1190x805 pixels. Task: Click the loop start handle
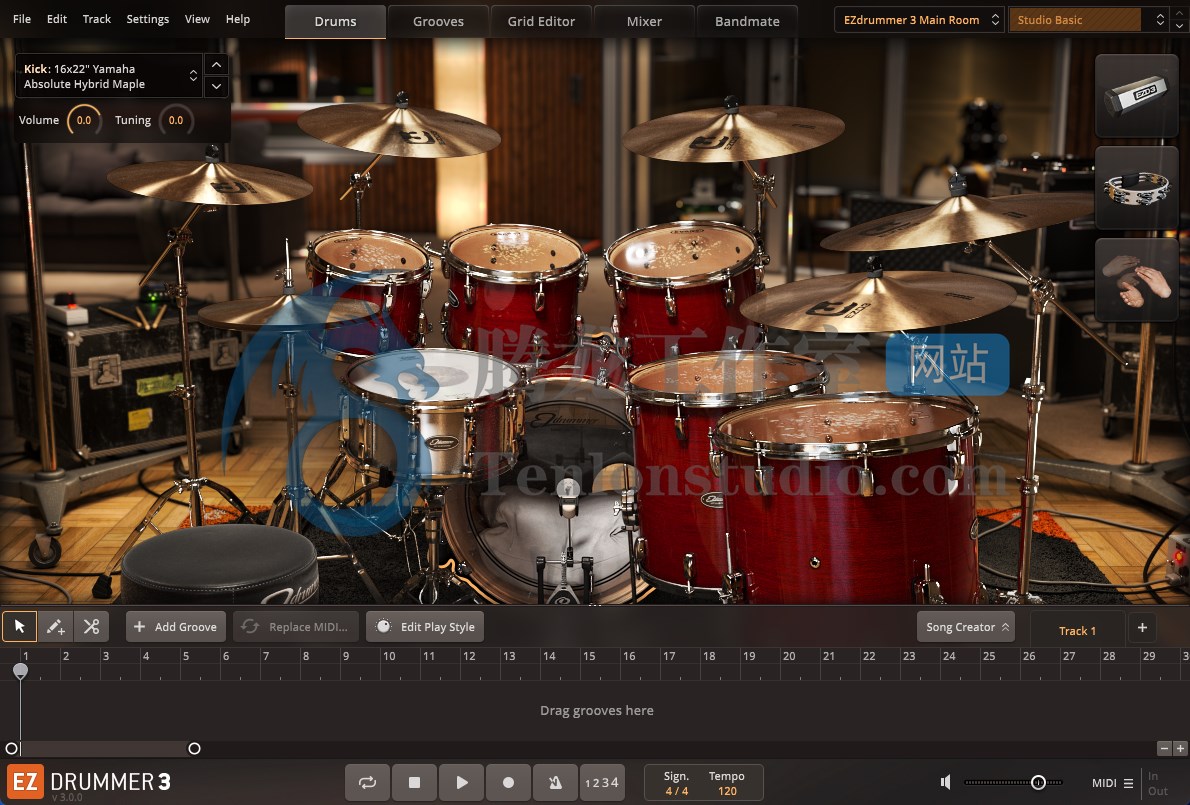pos(11,749)
